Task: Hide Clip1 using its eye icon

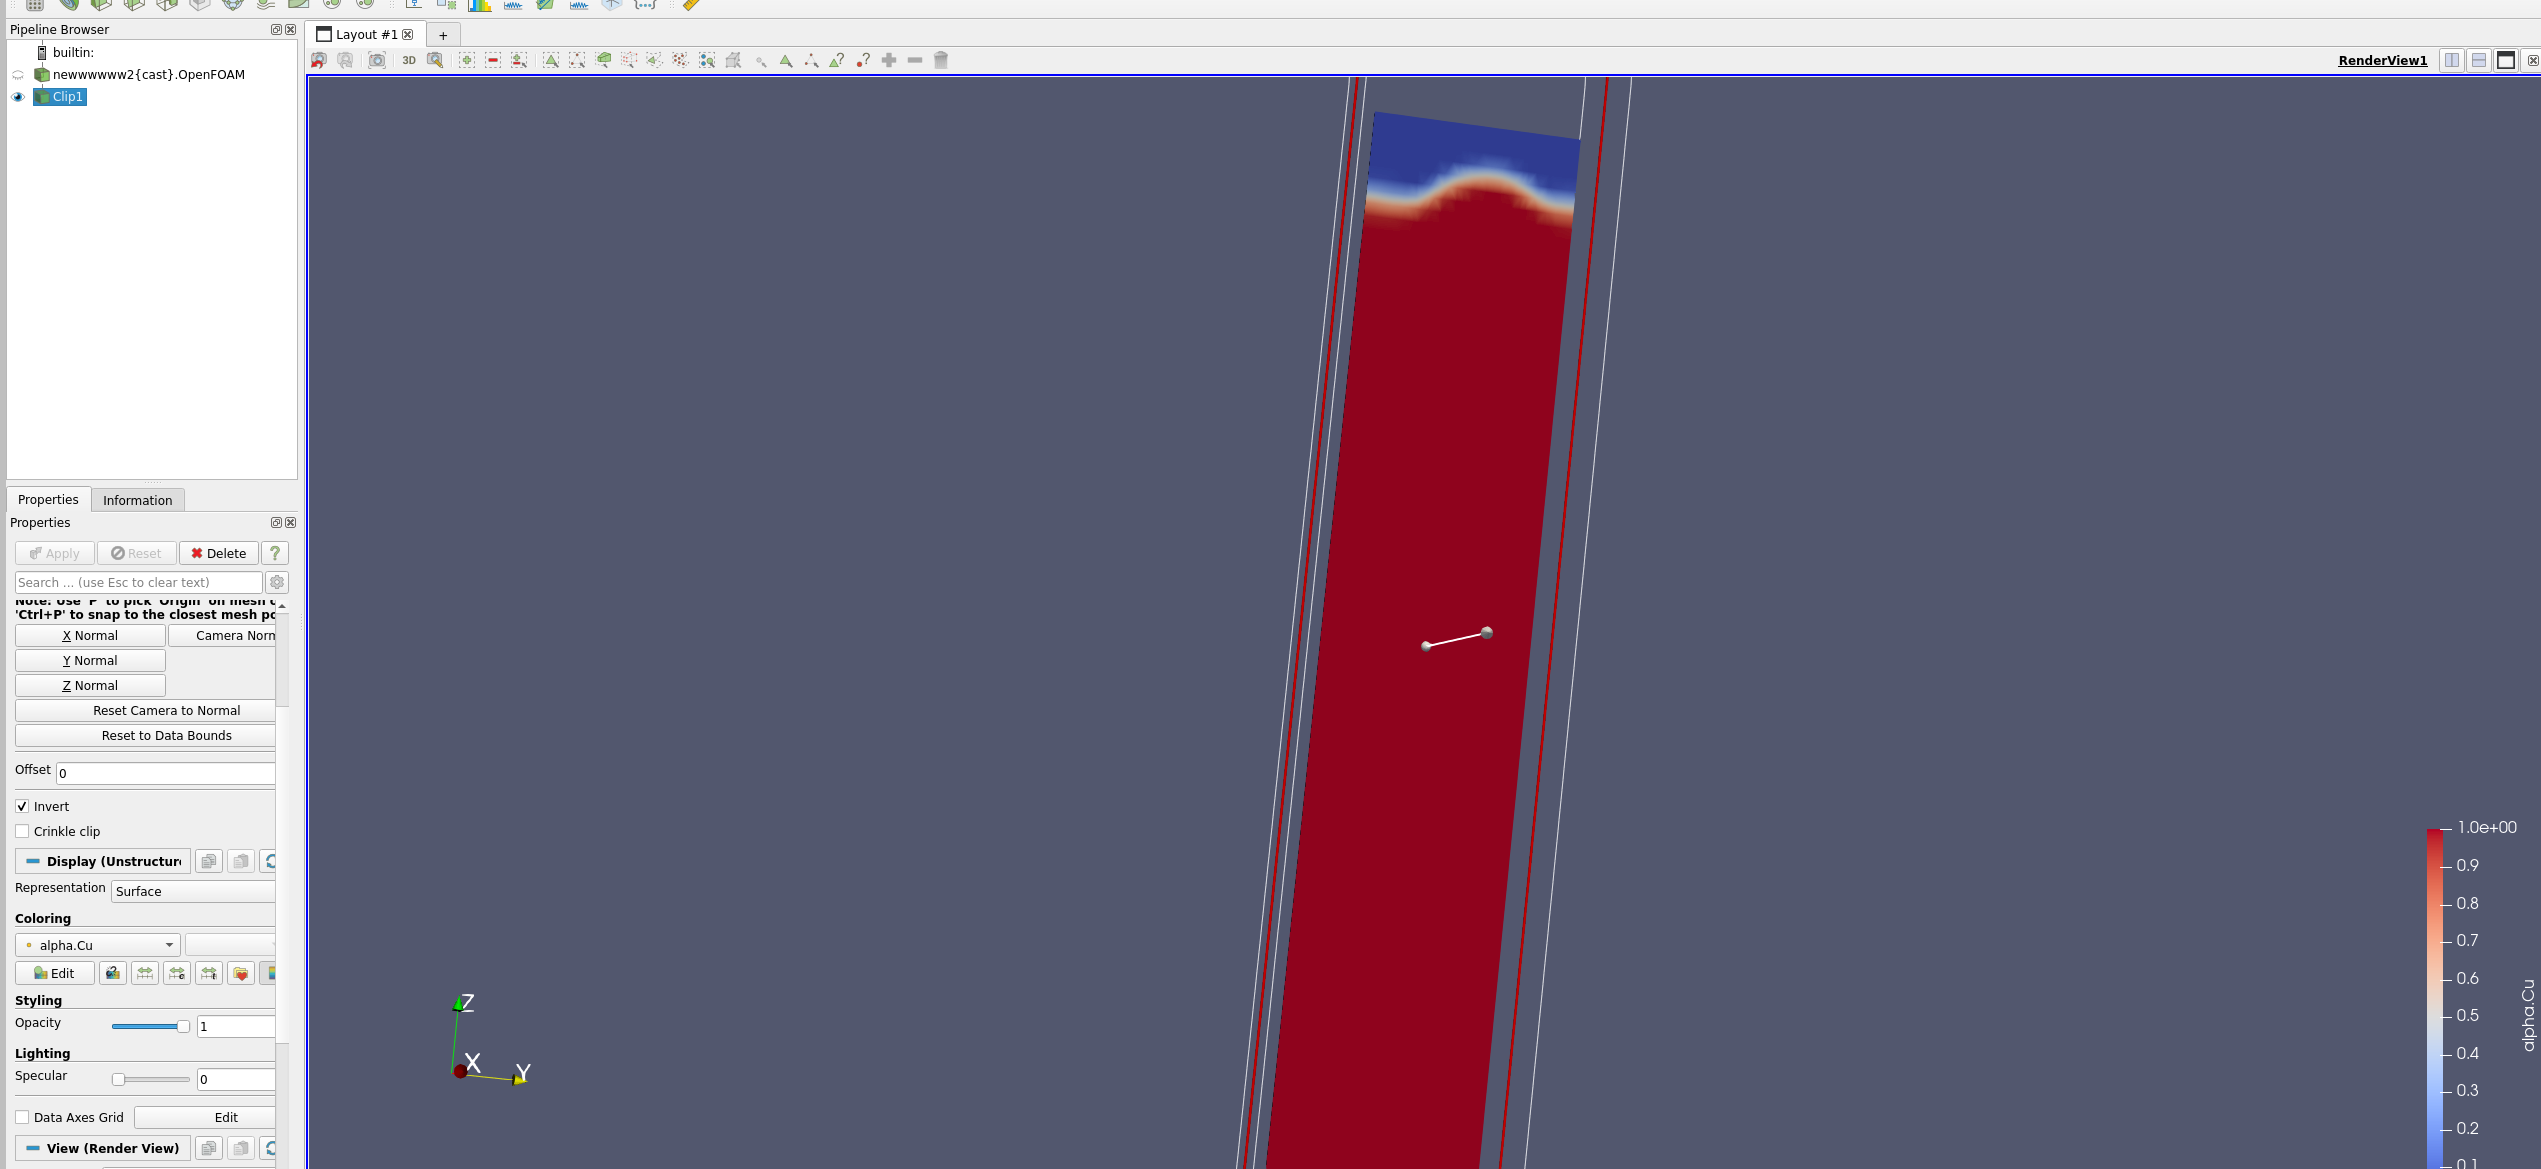Action: (18, 97)
